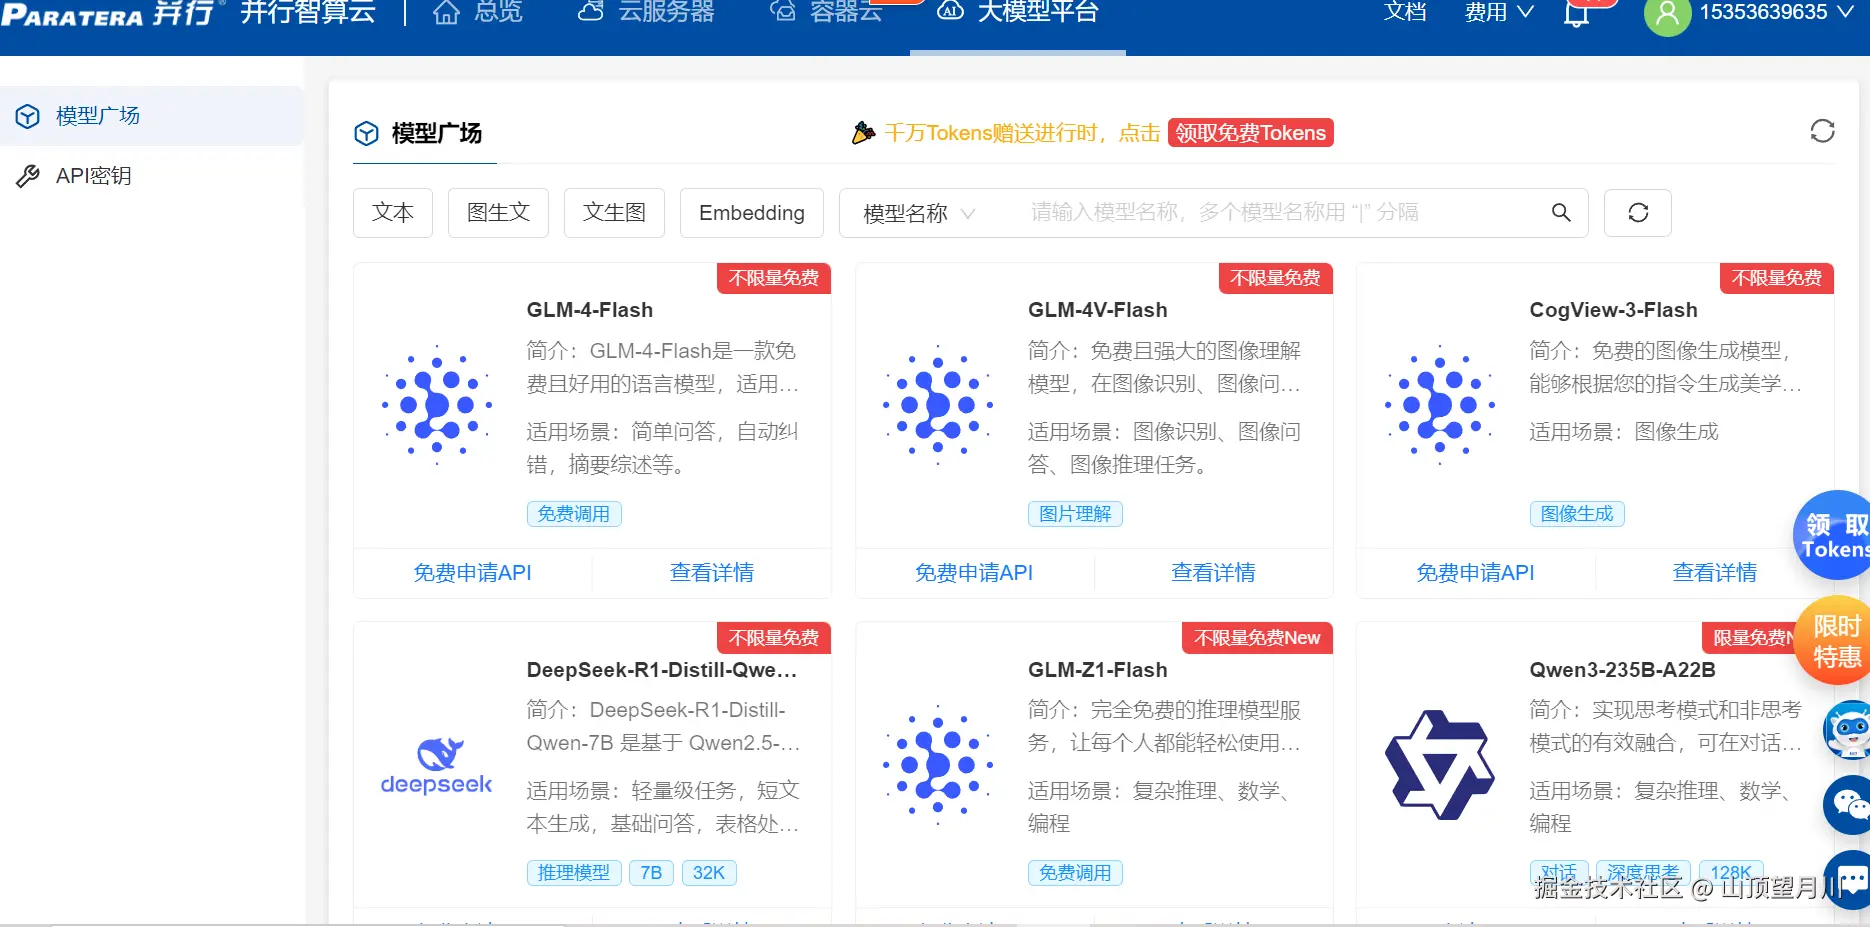Select 模型广场 in sidebar
1870x927 pixels.
tap(152, 116)
